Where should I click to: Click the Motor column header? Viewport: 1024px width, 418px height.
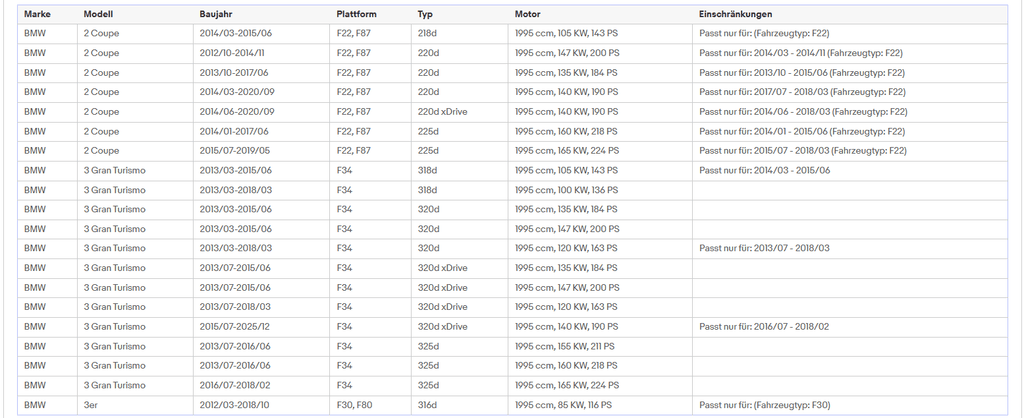tap(528, 14)
